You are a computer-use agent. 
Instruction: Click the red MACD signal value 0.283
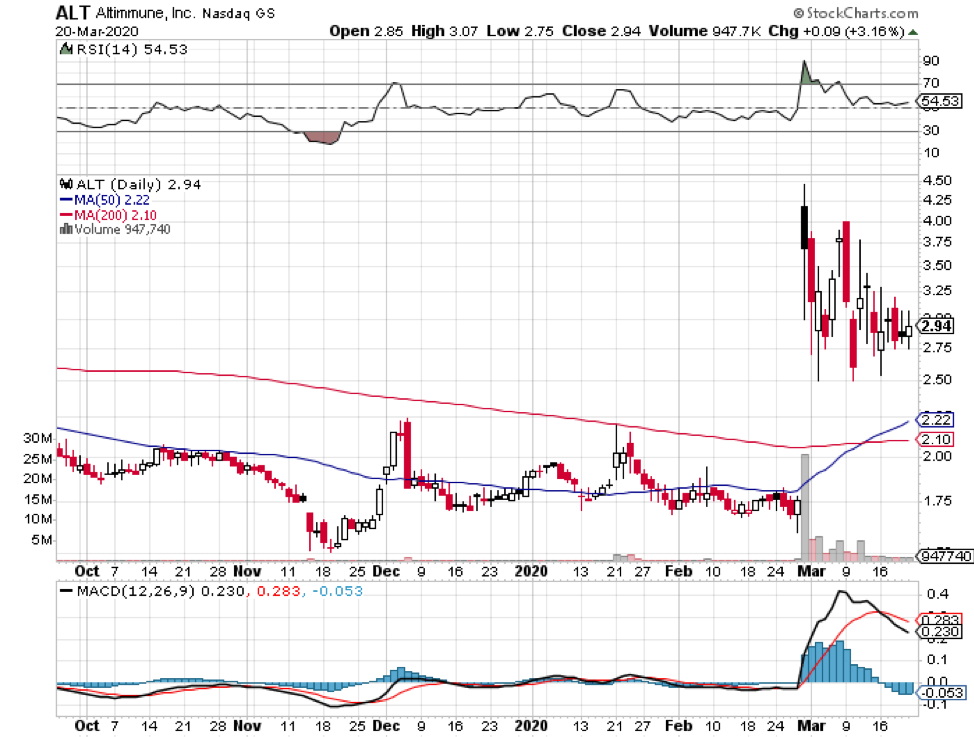tap(278, 591)
